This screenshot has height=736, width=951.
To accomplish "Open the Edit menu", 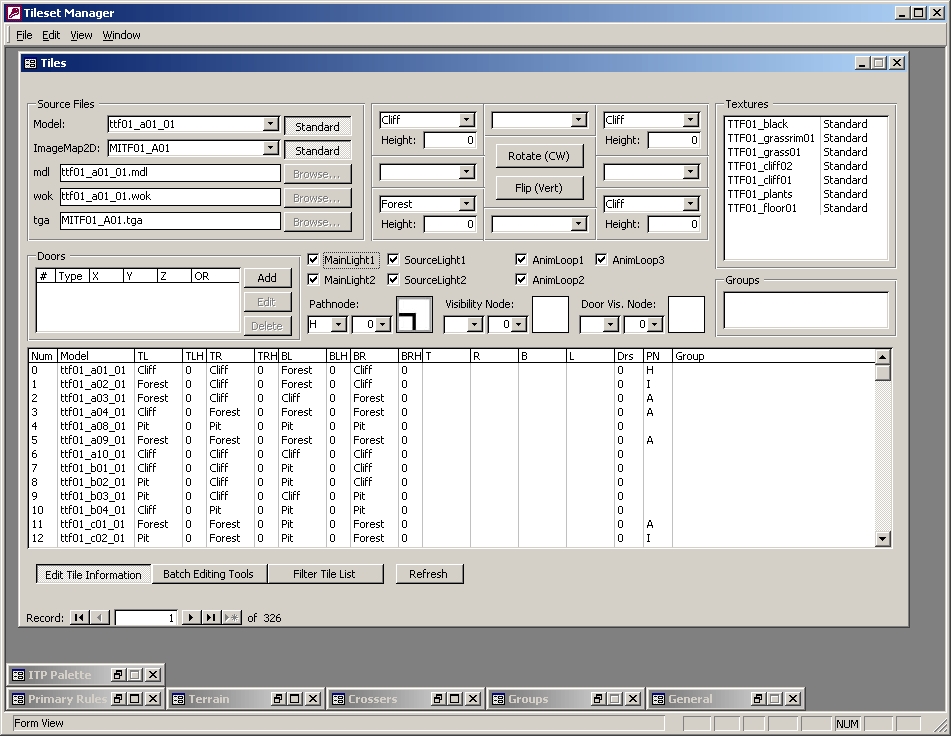I will point(51,35).
